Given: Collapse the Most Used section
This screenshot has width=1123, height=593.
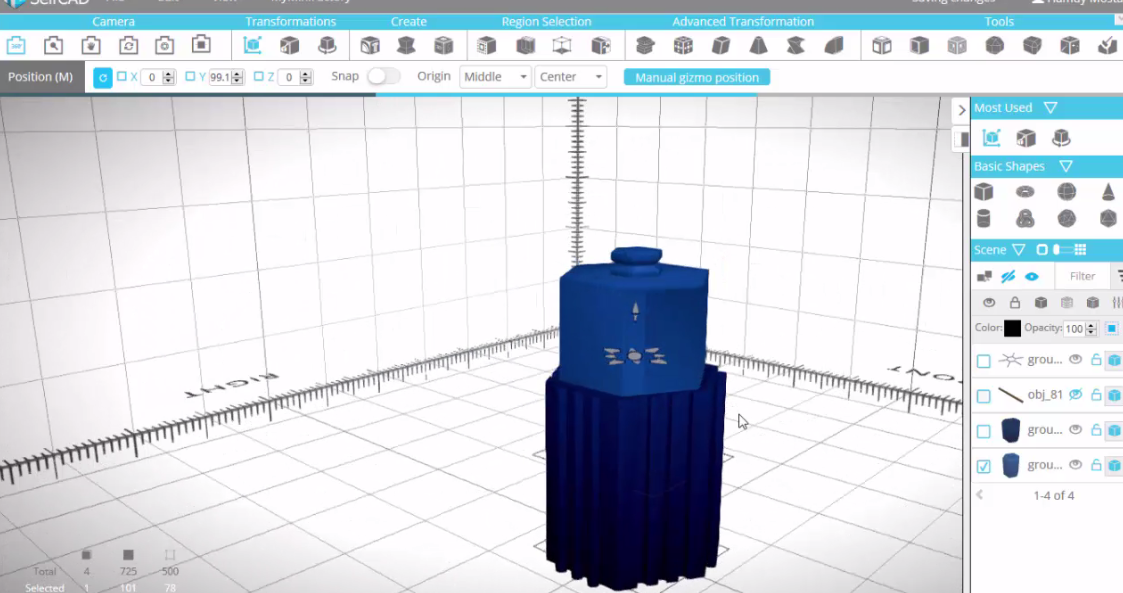Looking at the screenshot, I should 1050,108.
